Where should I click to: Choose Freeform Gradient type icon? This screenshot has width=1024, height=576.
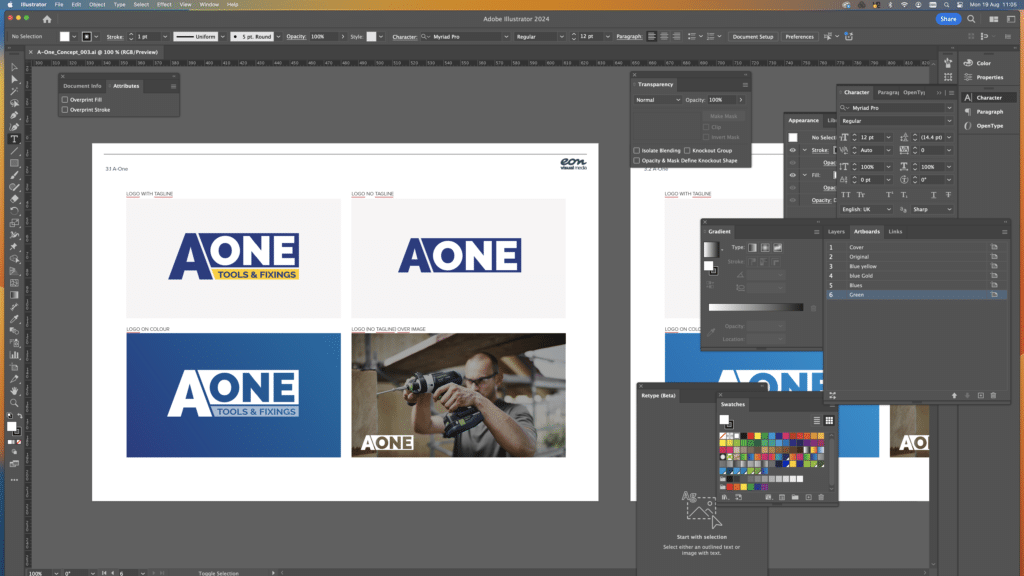[777, 248]
